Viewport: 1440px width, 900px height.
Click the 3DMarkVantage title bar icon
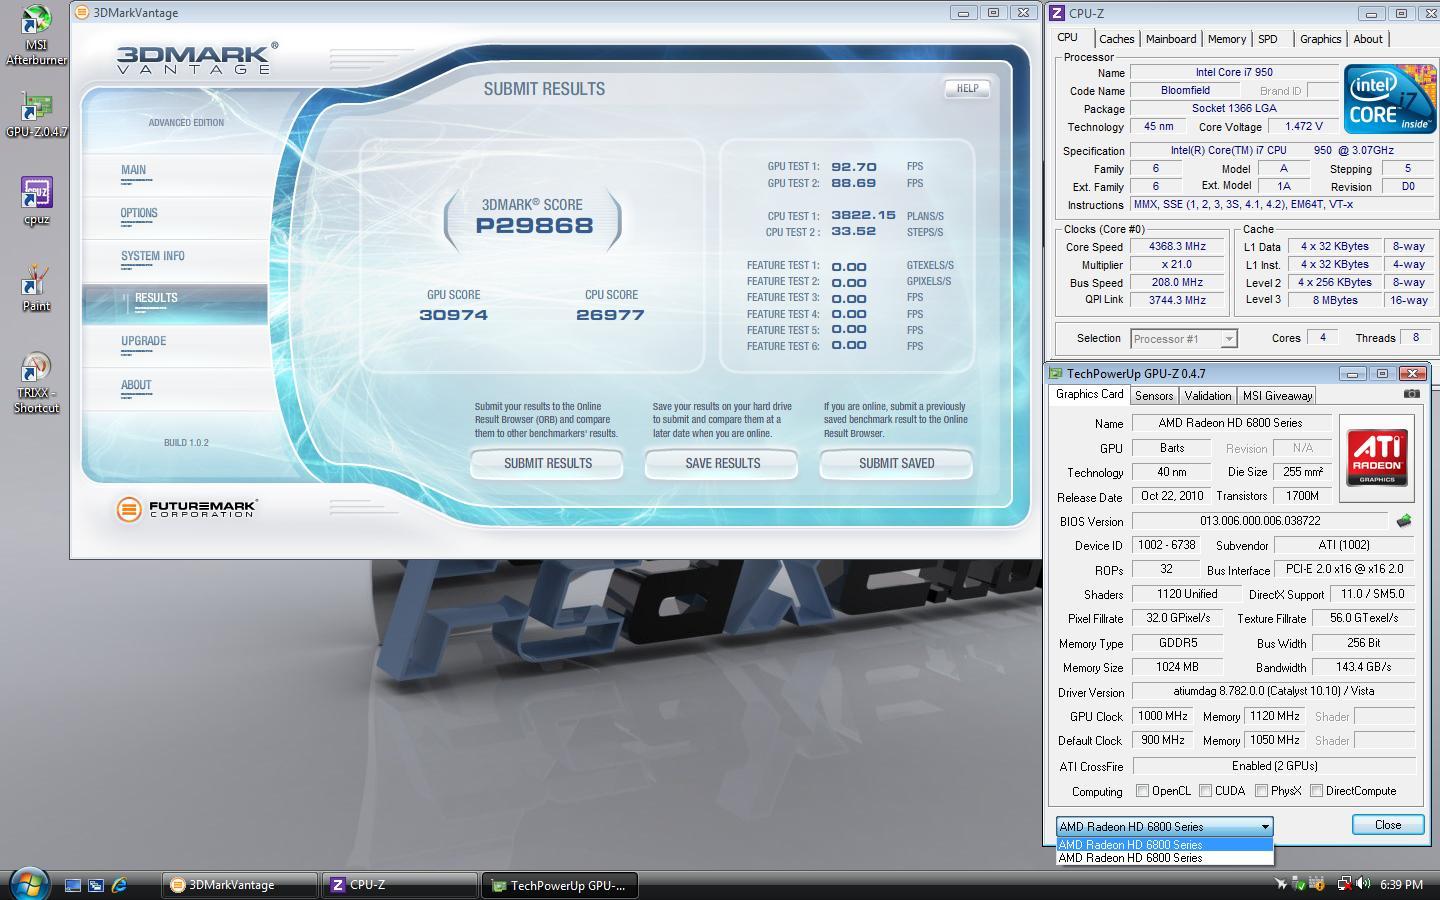click(82, 13)
